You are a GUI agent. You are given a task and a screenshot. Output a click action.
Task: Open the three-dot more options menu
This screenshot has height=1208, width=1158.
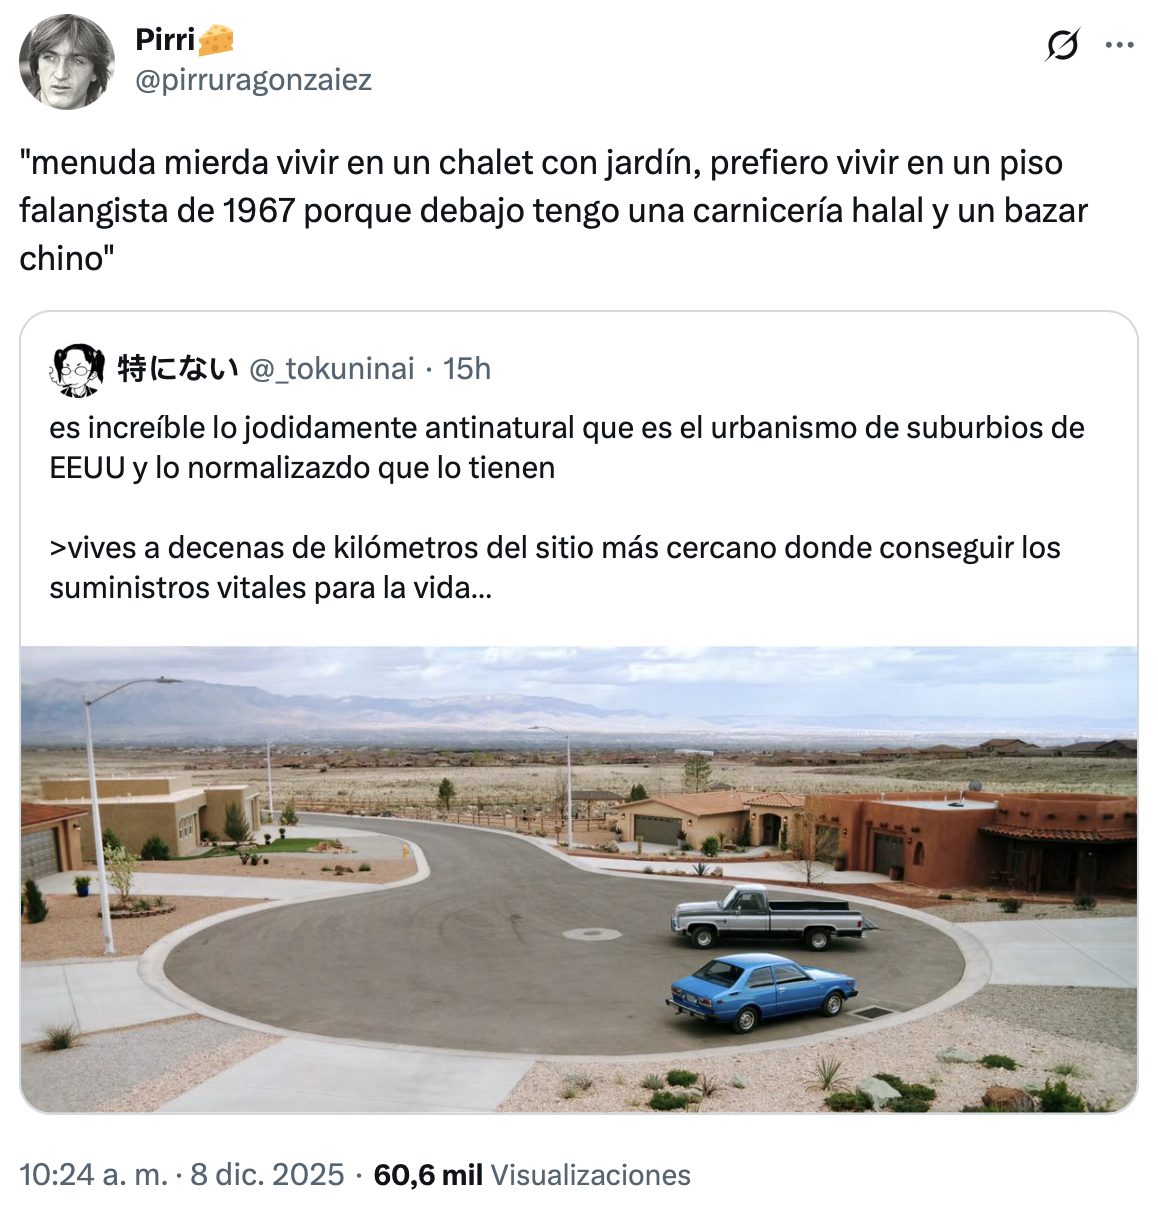coord(1119,45)
